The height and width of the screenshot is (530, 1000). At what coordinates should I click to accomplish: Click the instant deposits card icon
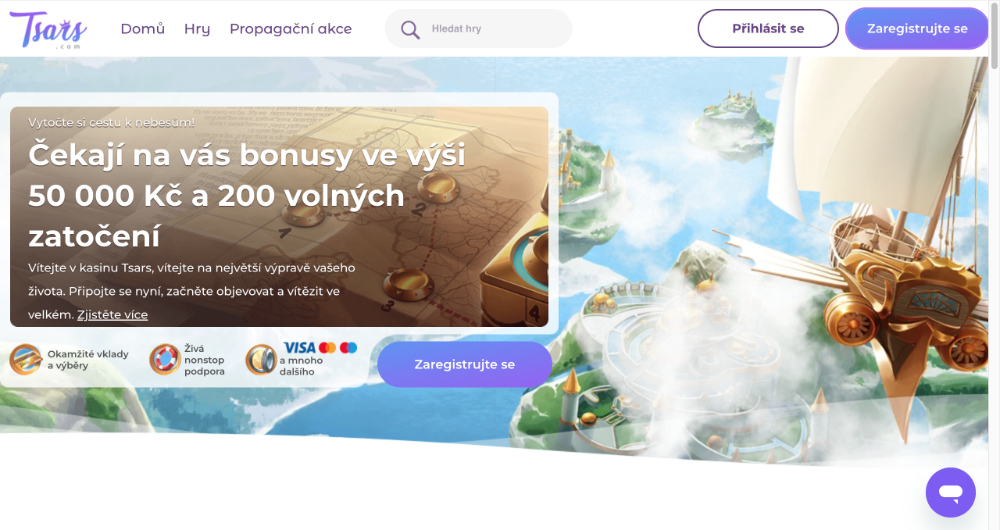pyautogui.click(x=26, y=360)
